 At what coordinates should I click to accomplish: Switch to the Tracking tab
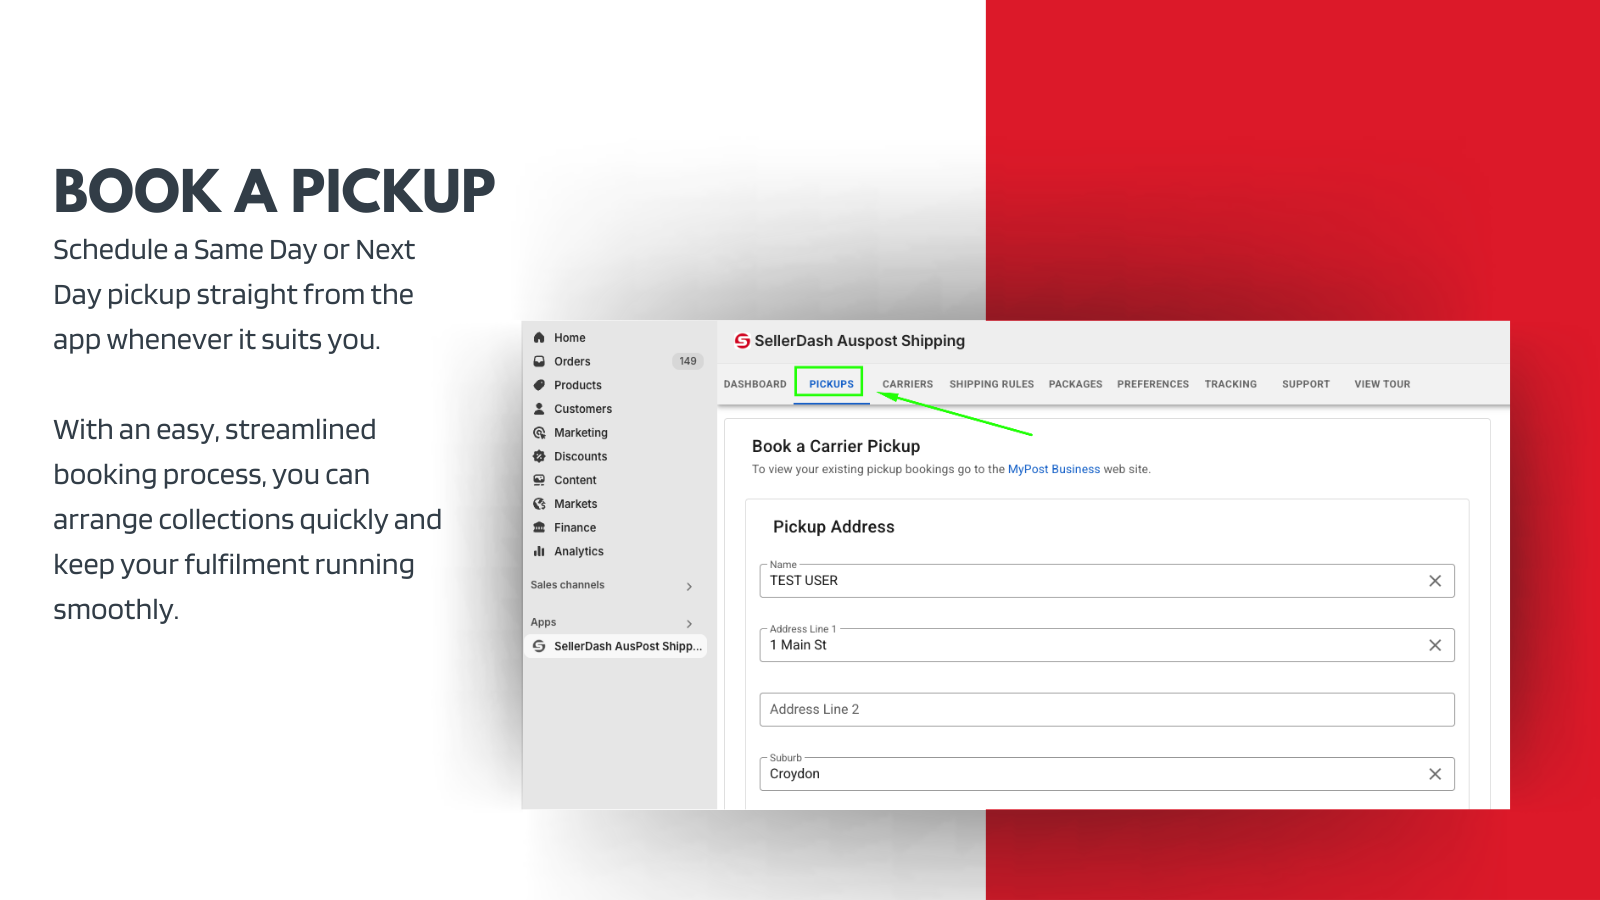click(1230, 384)
